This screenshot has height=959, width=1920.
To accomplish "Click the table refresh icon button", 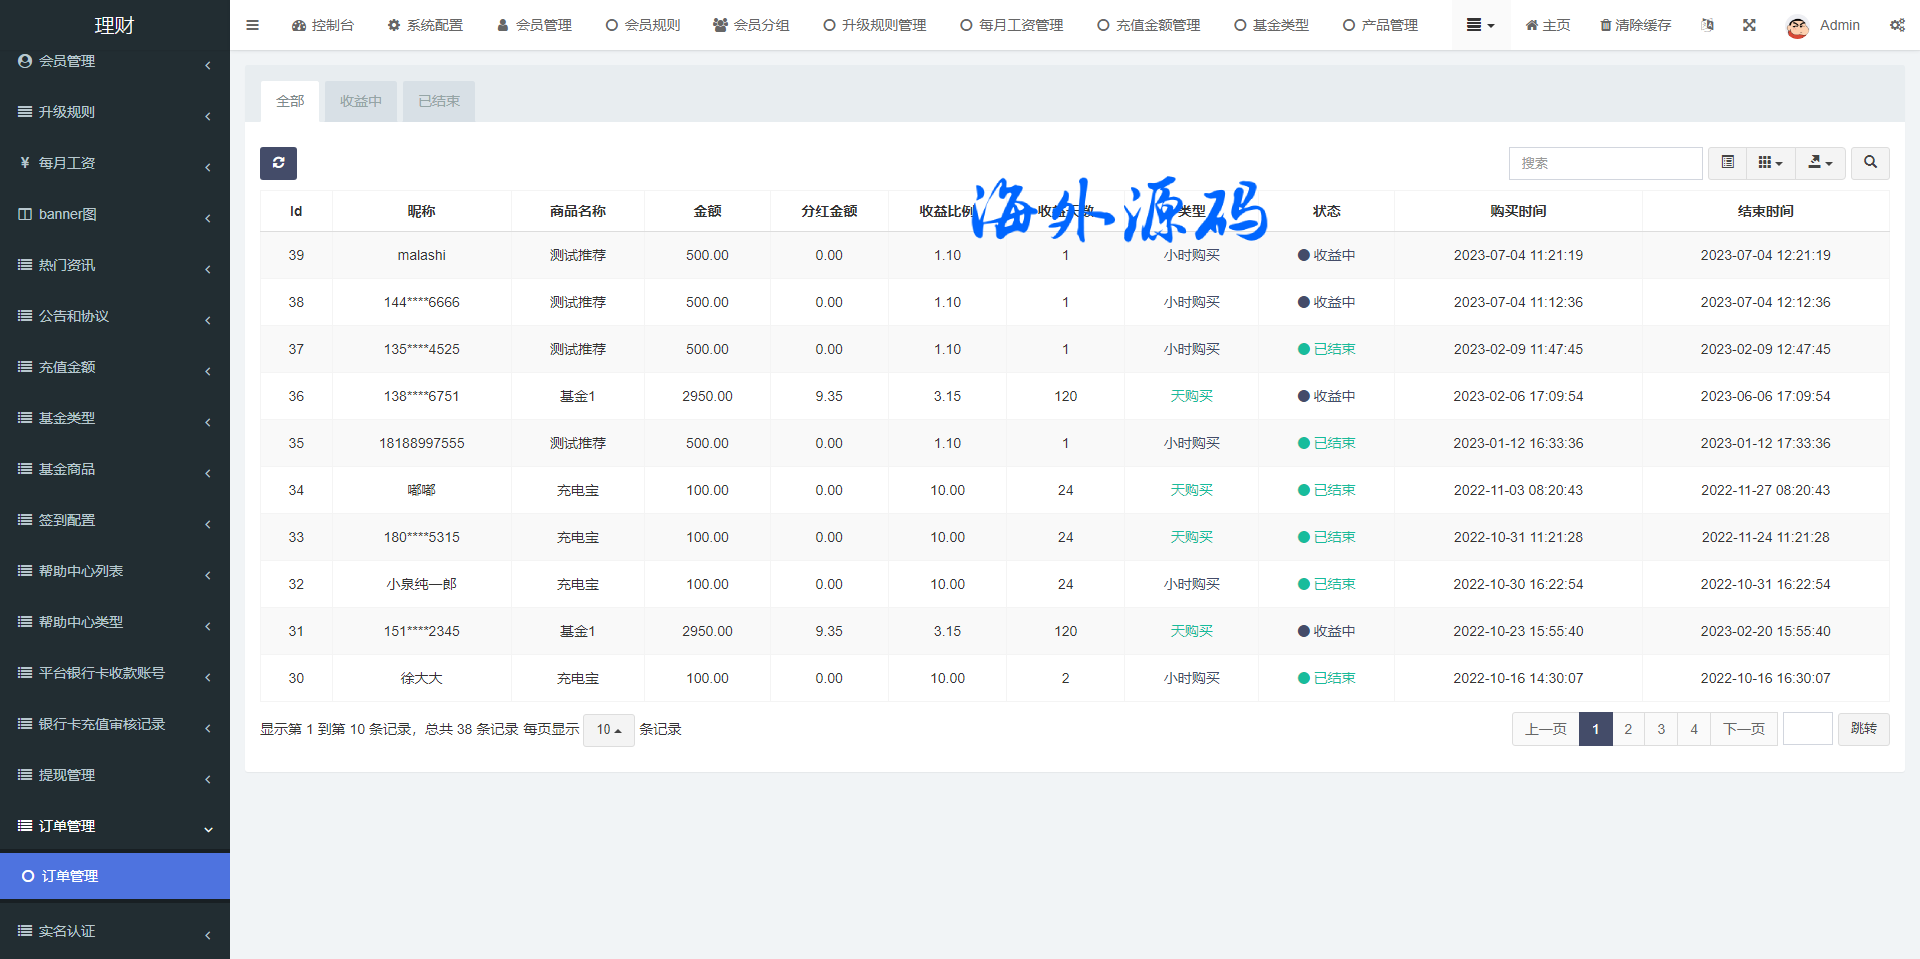I will (278, 163).
